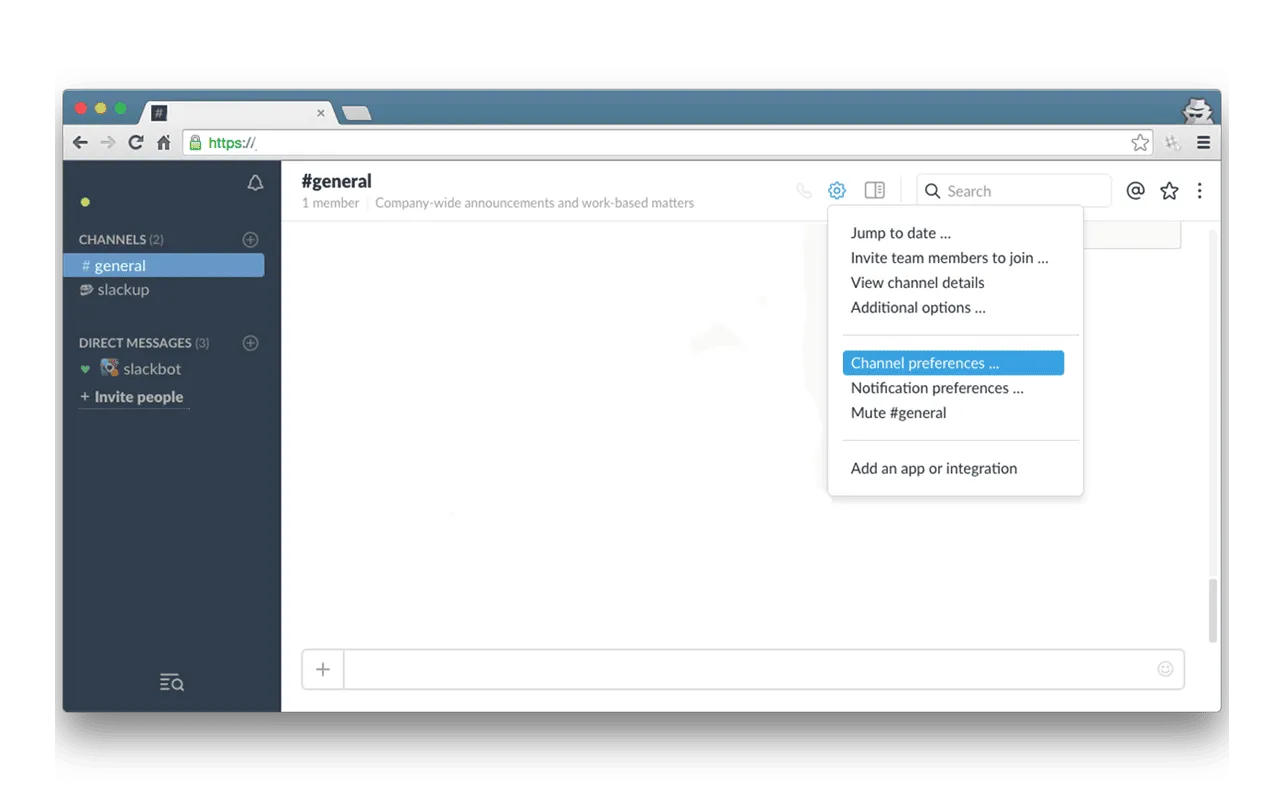Choose Mute #general in the dropdown
1280x800 pixels.
click(x=898, y=413)
